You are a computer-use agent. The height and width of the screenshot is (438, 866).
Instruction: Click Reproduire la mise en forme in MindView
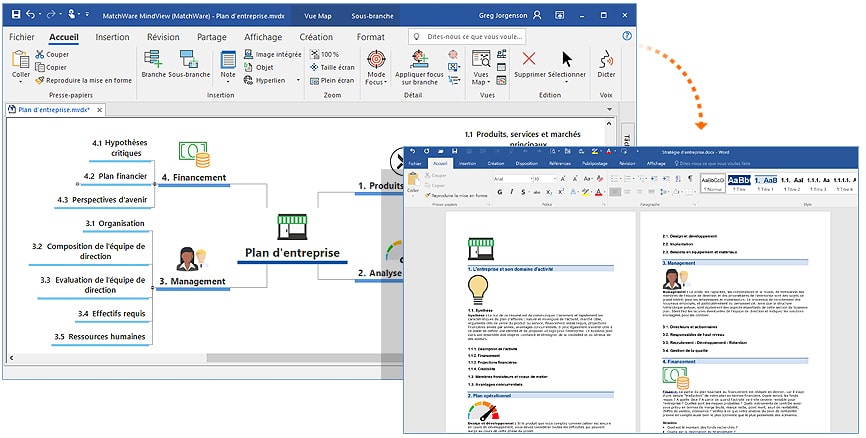tap(83, 80)
